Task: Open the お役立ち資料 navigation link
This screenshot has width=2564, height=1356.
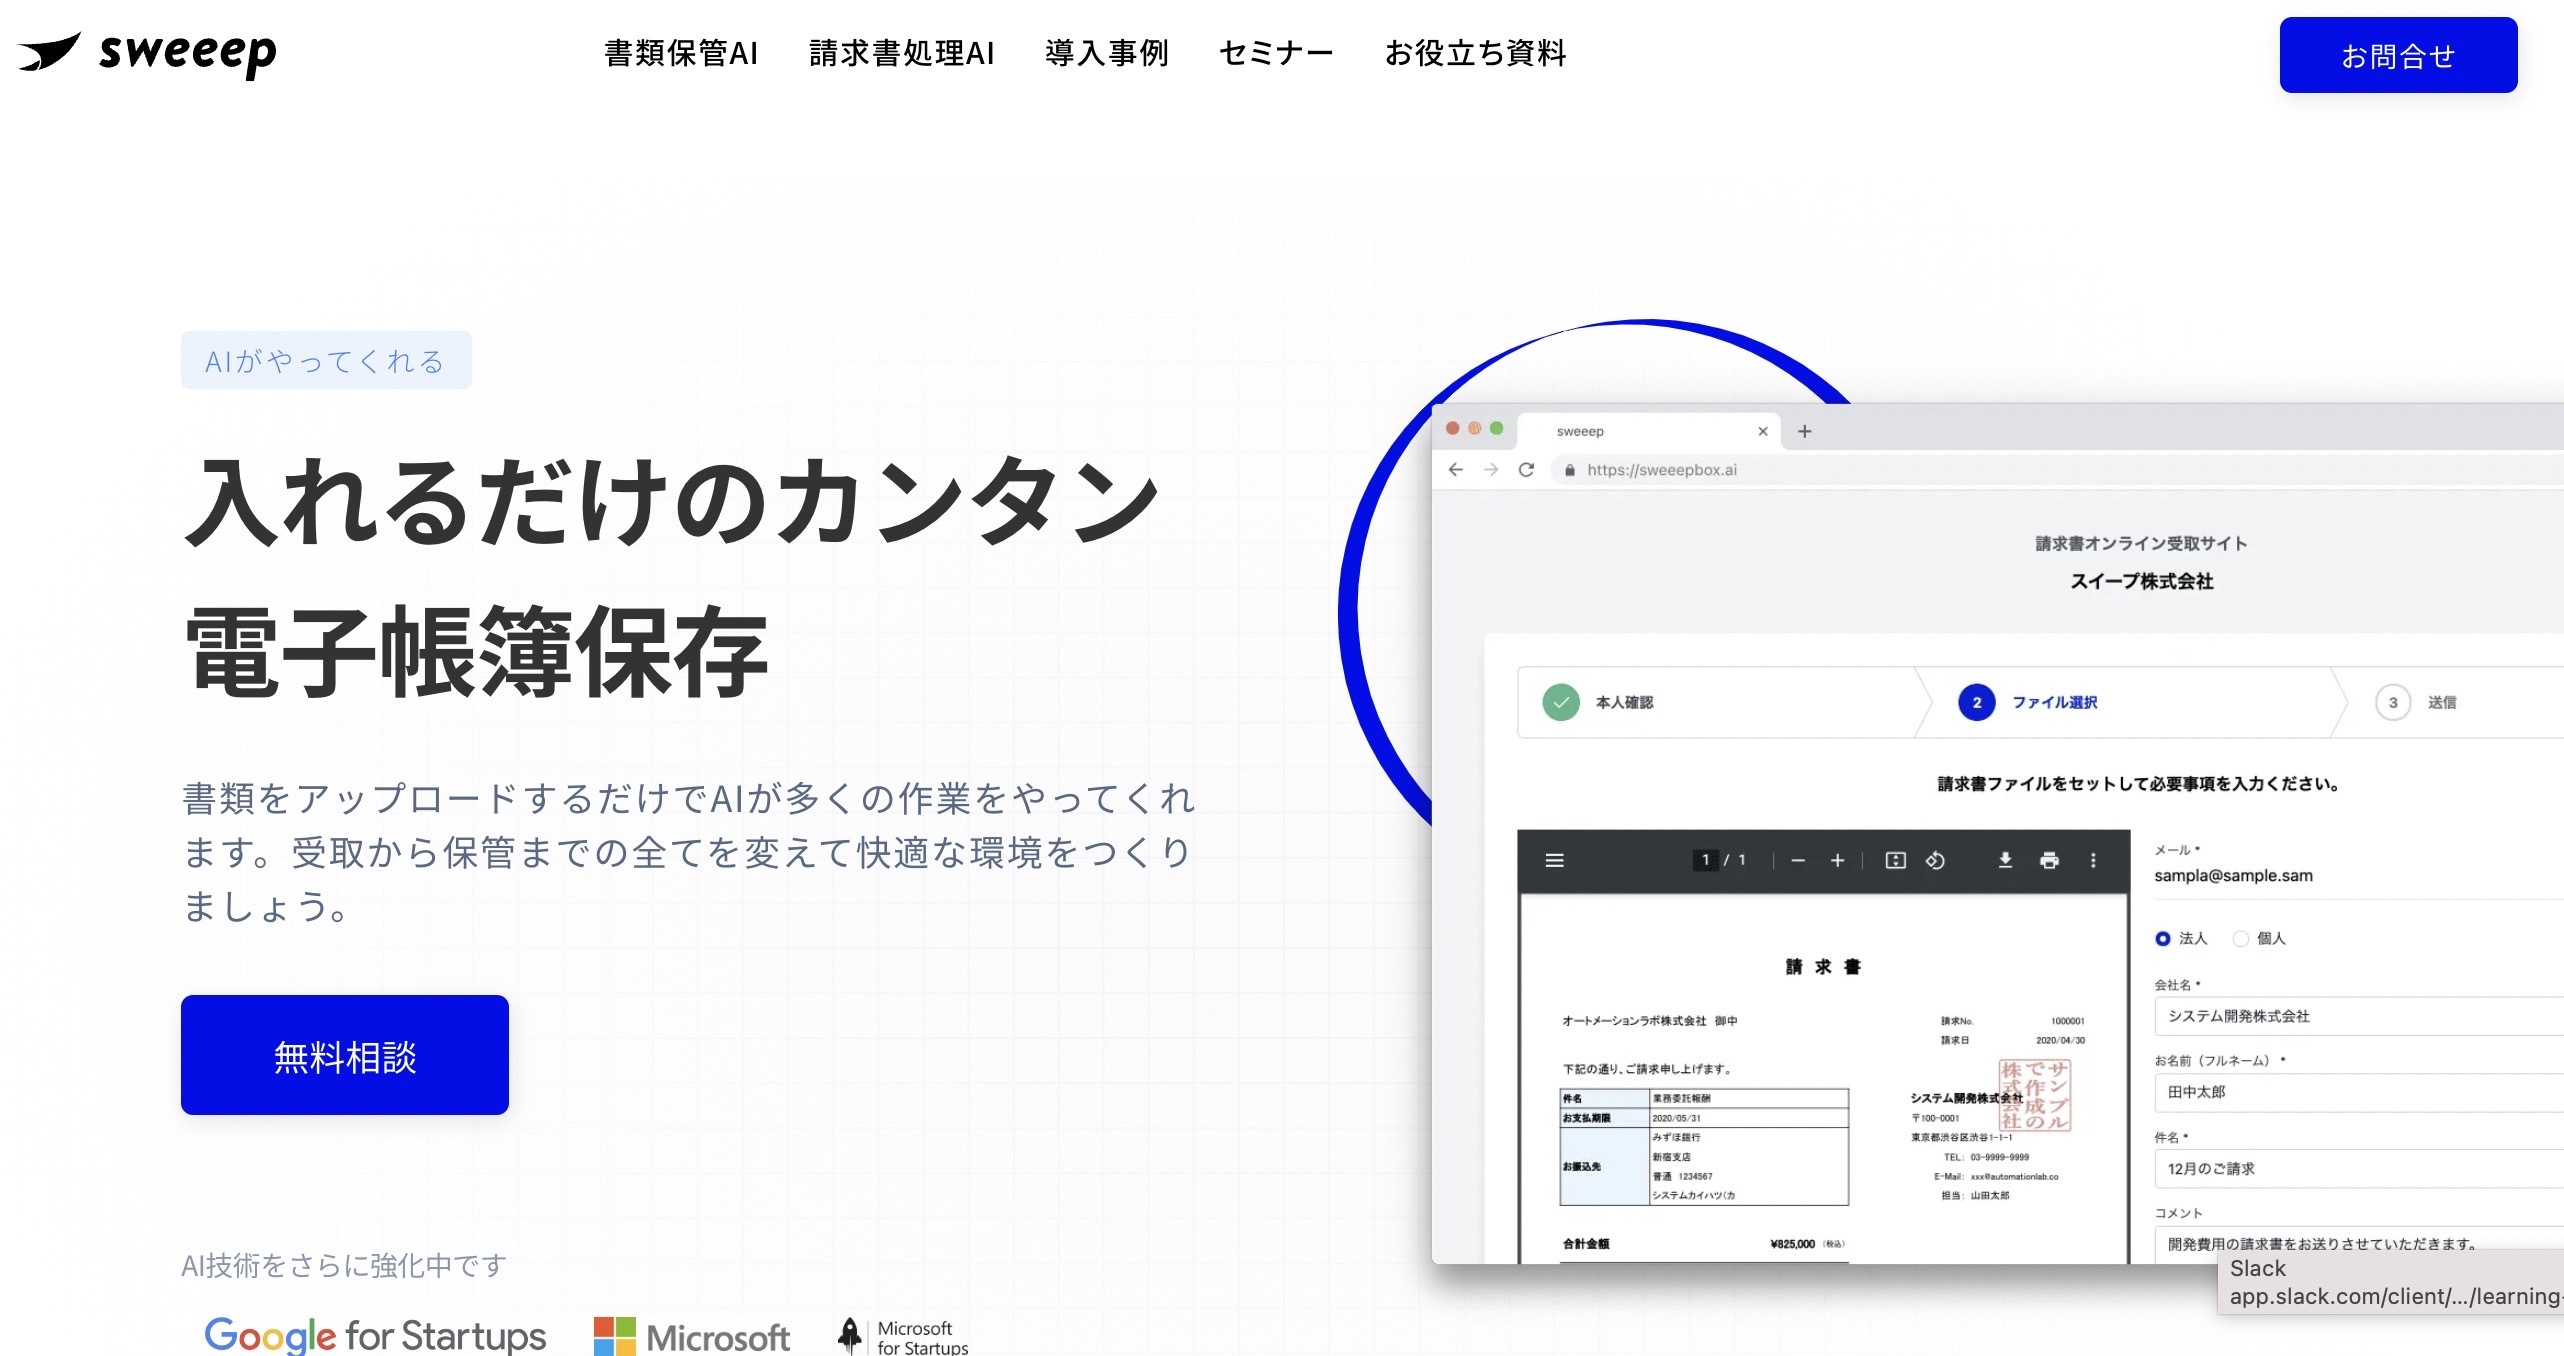Action: pyautogui.click(x=1475, y=53)
